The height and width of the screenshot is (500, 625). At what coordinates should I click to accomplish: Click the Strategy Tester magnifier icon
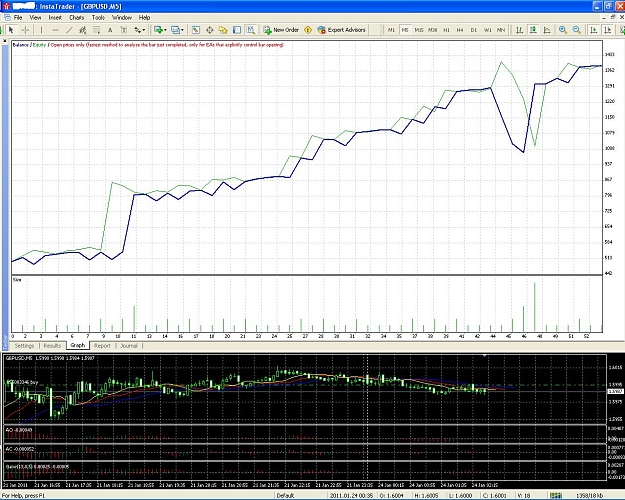point(251,30)
